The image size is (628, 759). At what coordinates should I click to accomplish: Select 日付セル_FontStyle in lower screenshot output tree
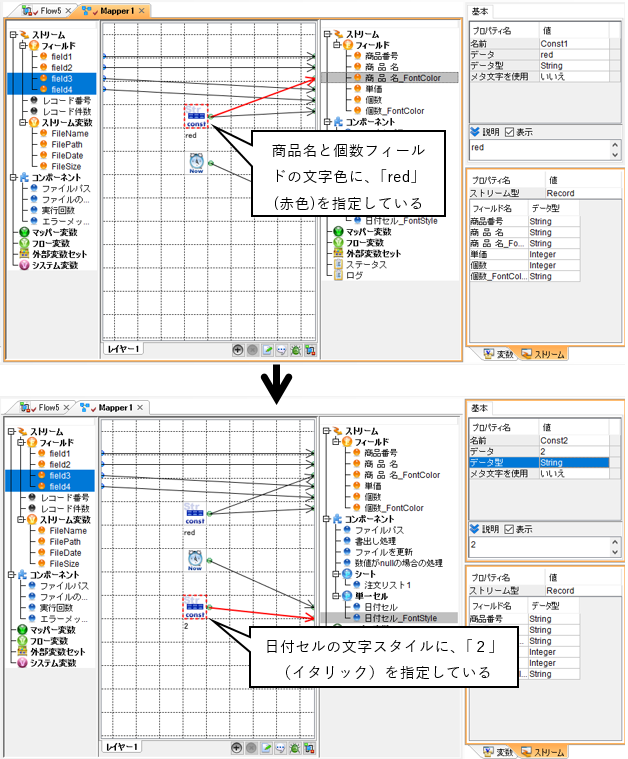(400, 618)
